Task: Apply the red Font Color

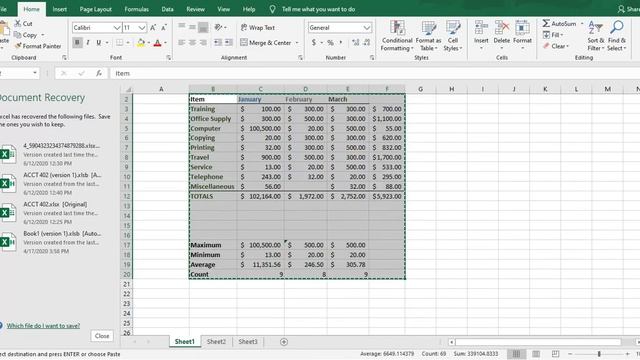Action: click(158, 42)
